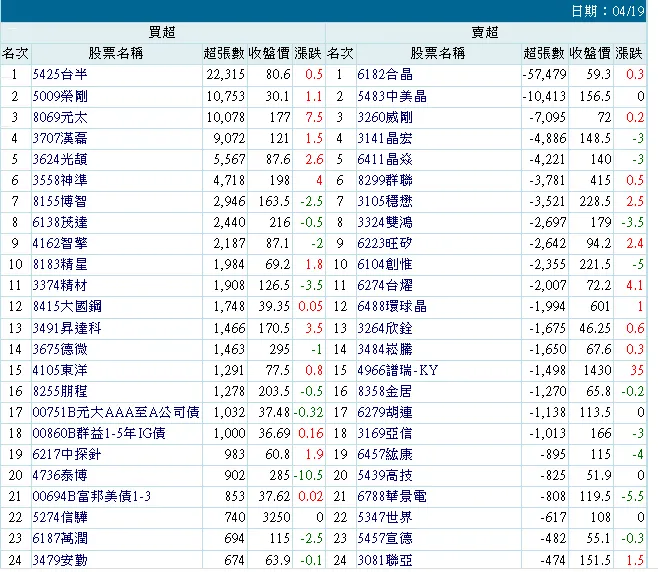
Task: Click closing price 601 for 環球晶
Action: tap(600, 306)
